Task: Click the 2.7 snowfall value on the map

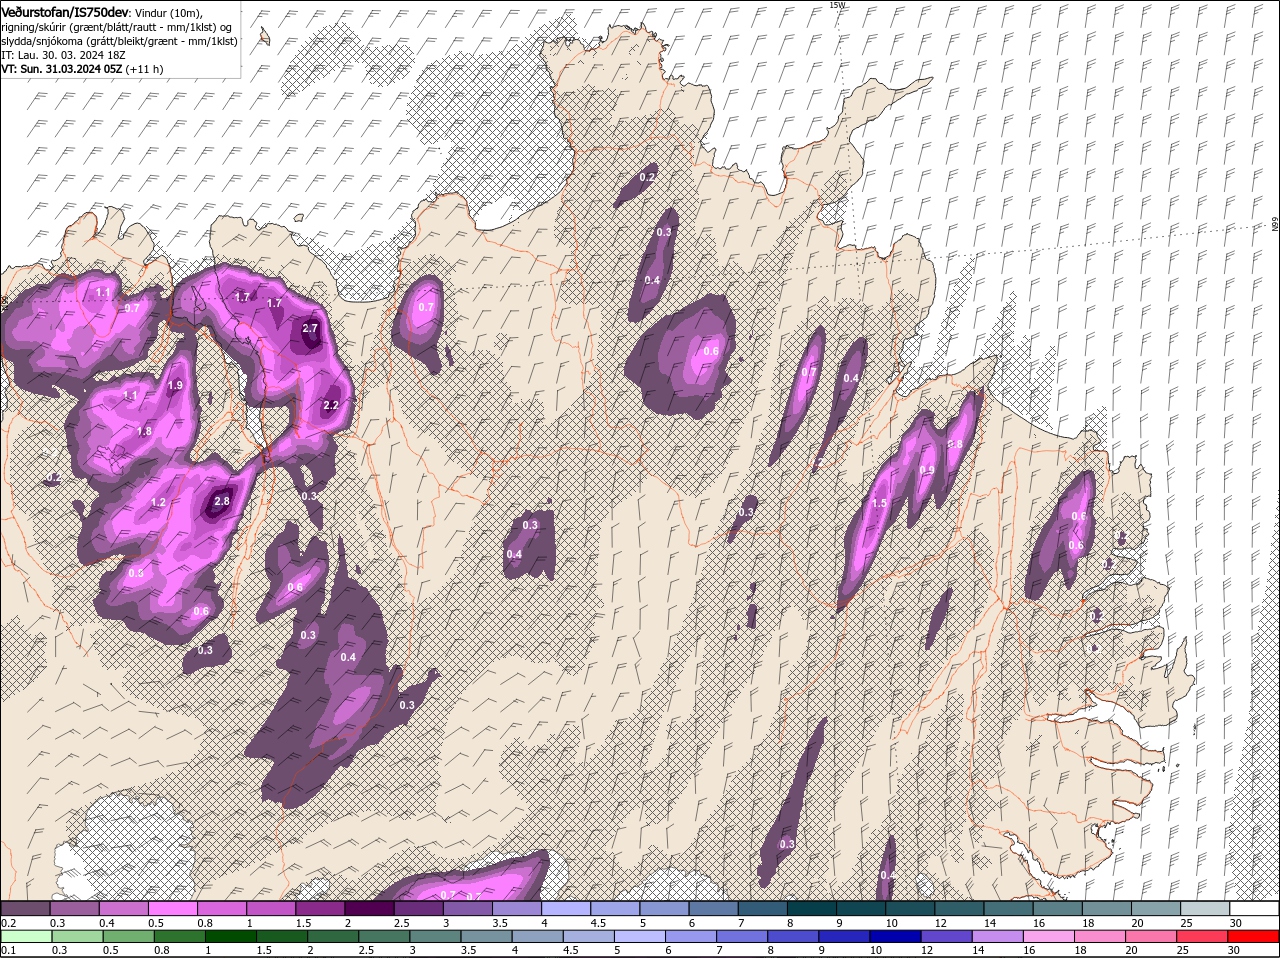Action: tap(310, 329)
